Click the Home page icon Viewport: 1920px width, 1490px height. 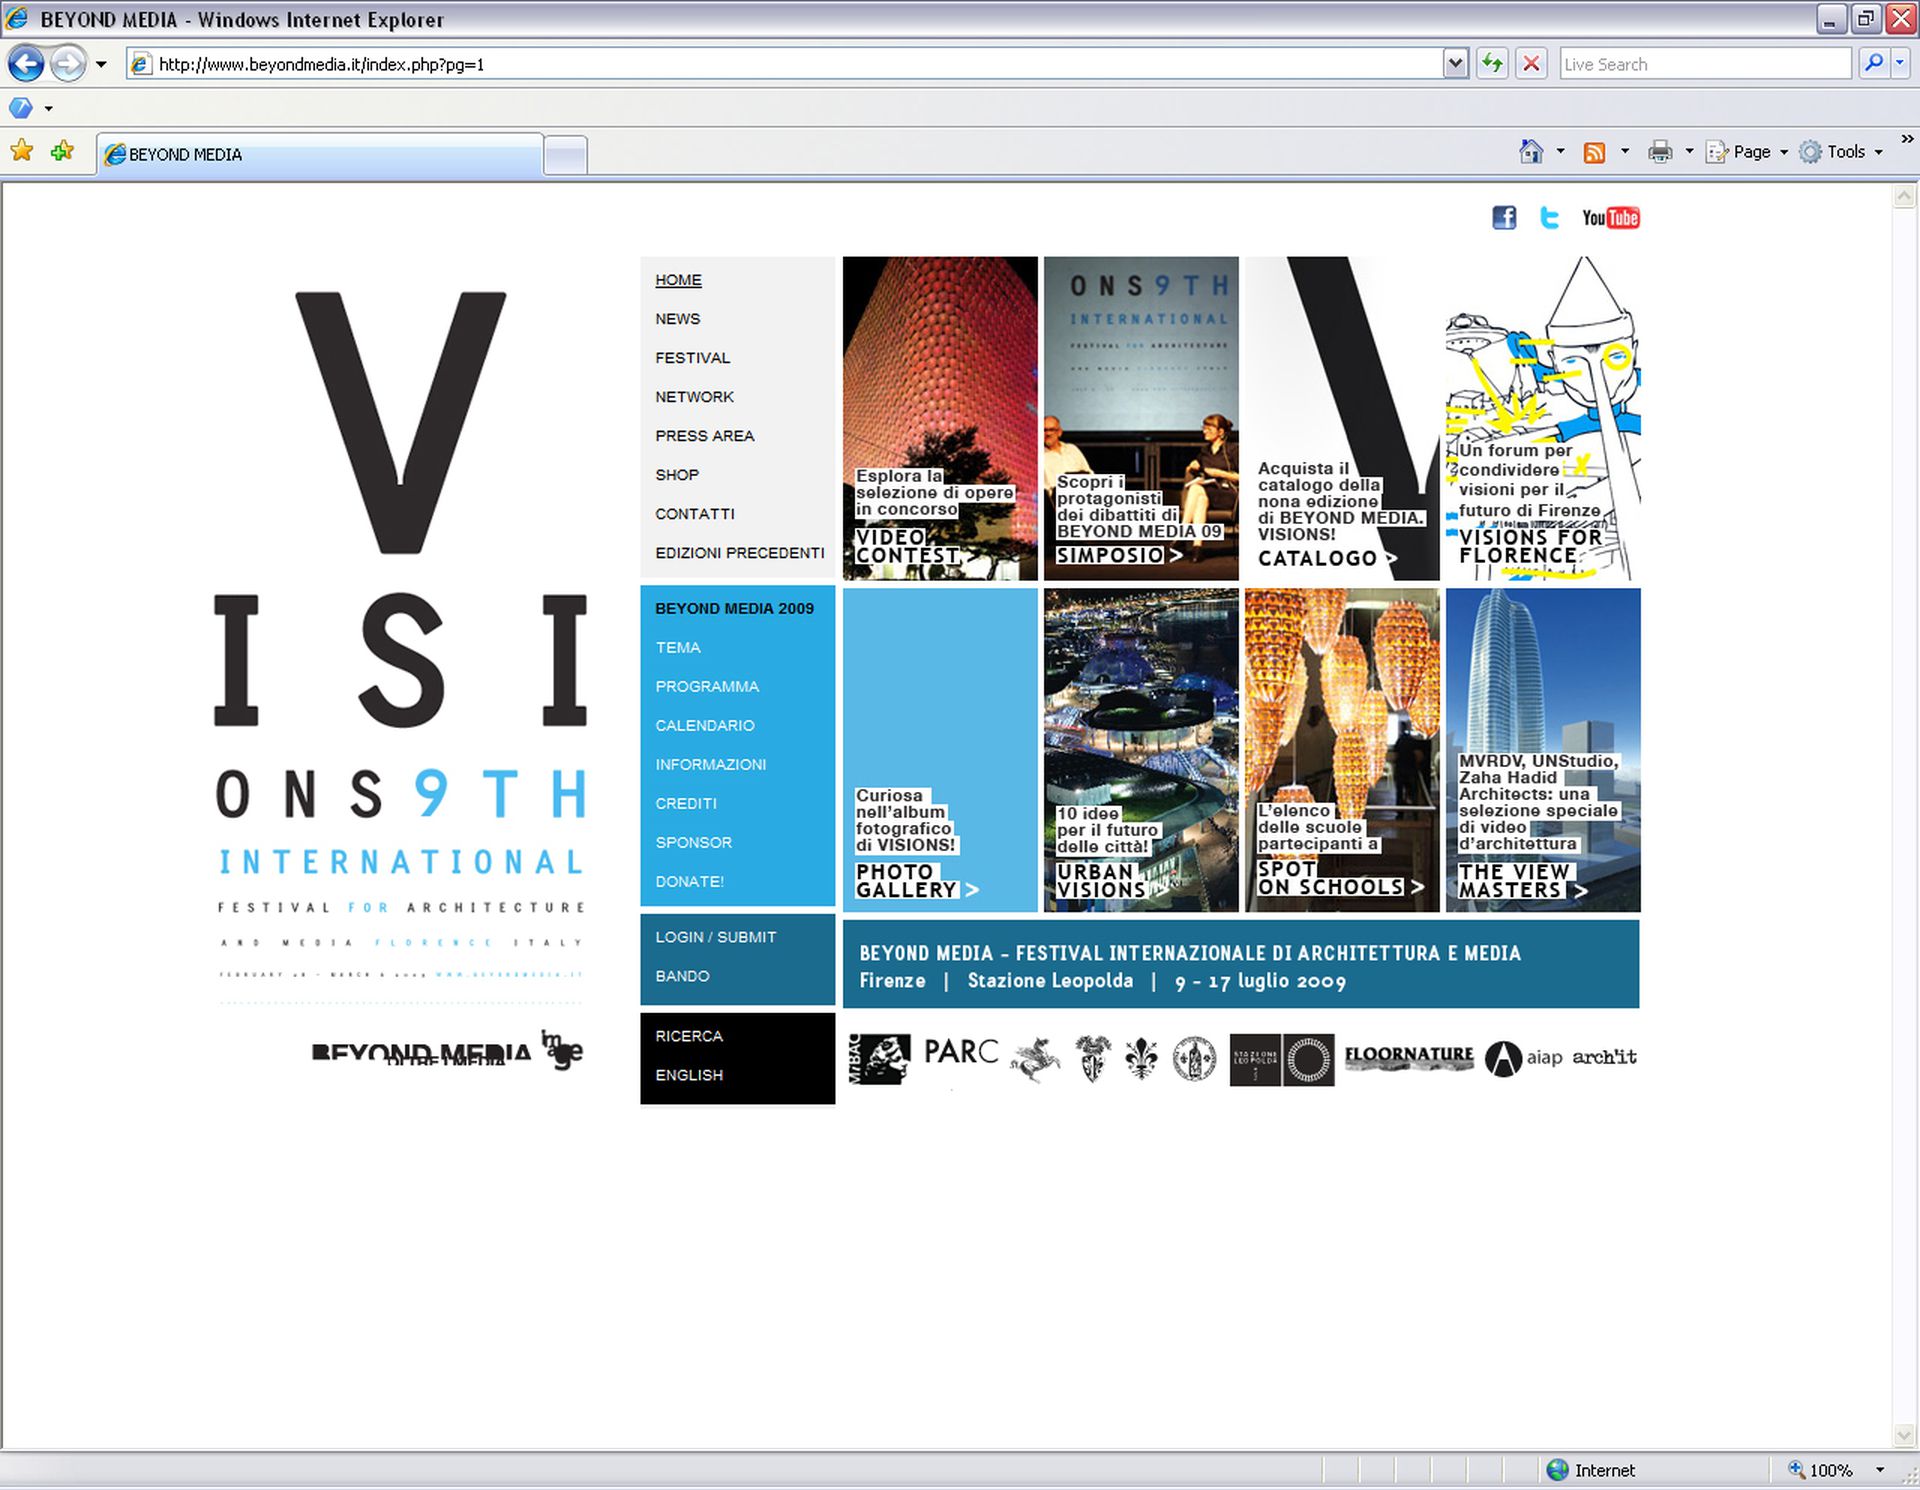pyautogui.click(x=1531, y=151)
